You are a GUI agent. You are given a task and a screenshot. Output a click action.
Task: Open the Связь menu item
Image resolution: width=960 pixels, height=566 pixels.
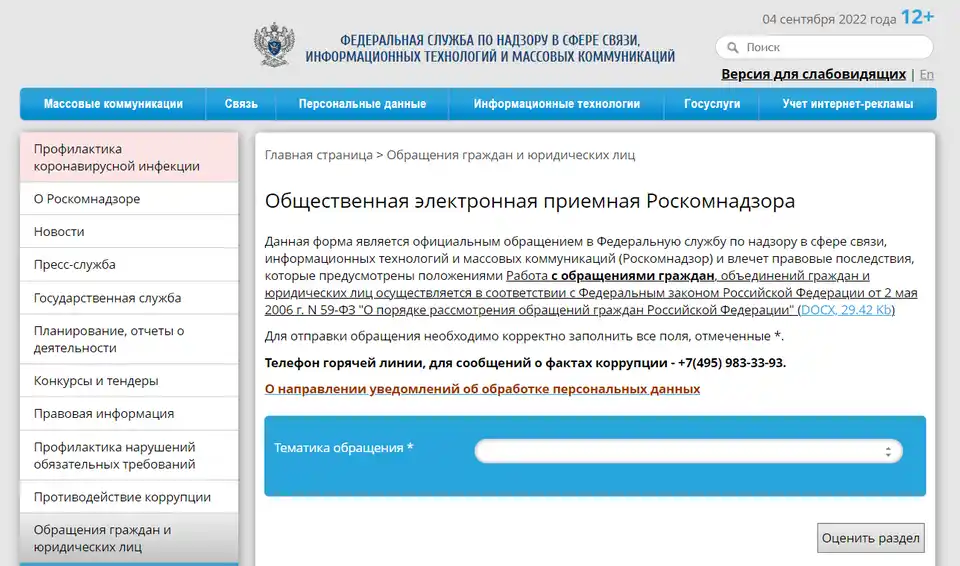[x=241, y=104]
